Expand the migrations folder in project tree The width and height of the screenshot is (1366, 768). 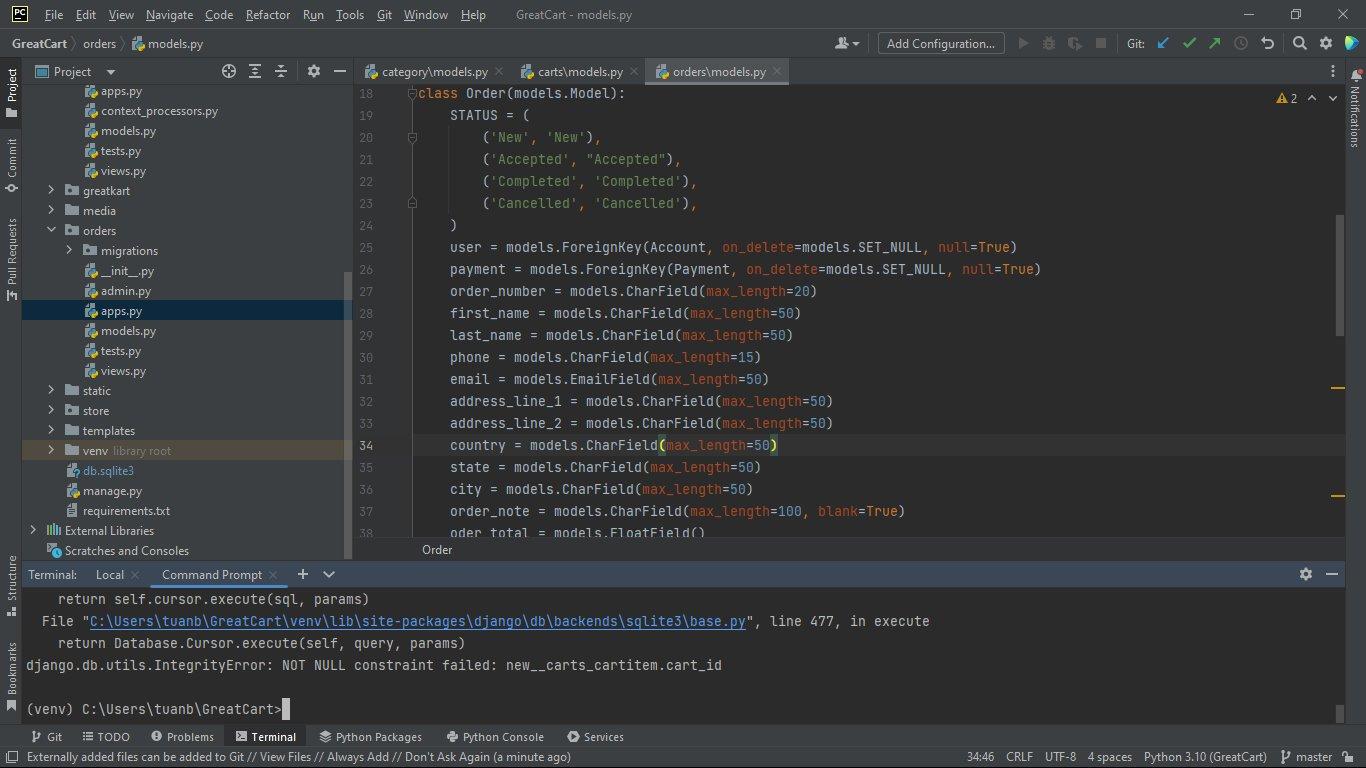pos(69,251)
